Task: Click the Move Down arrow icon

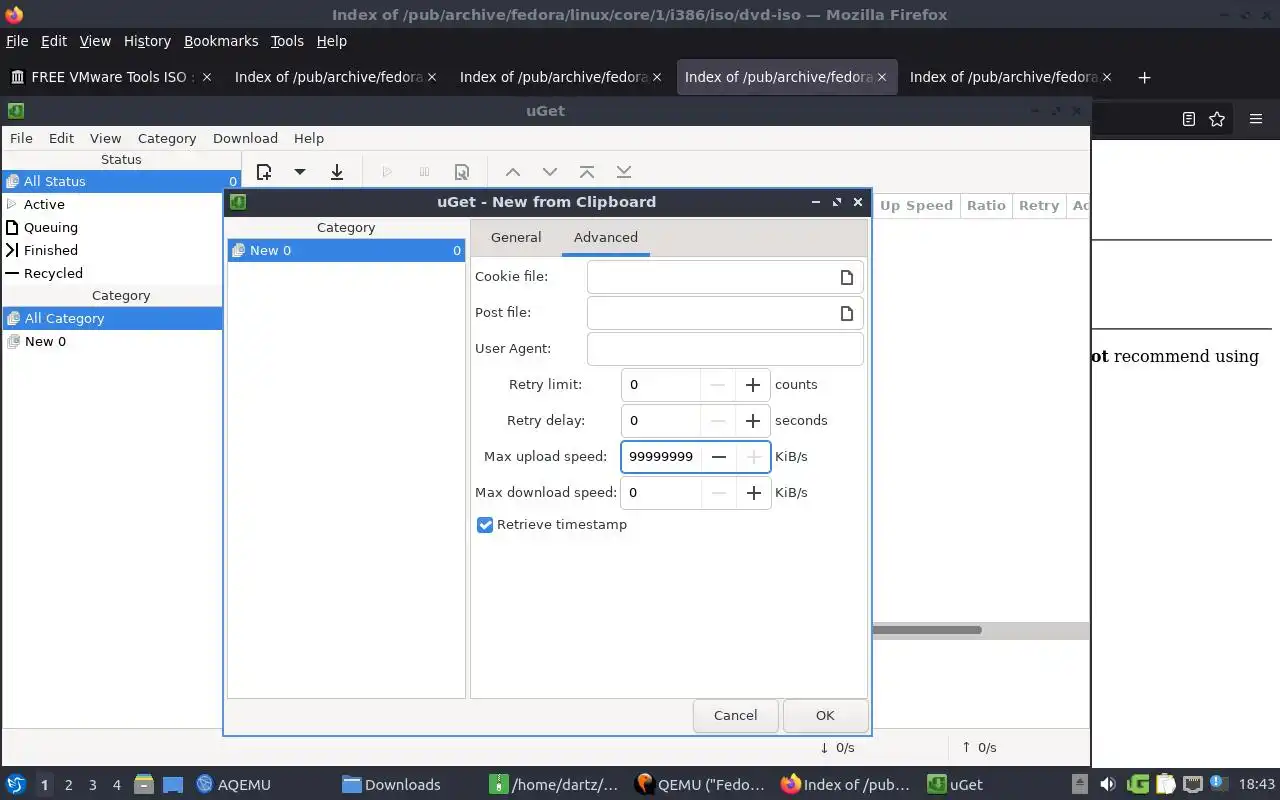Action: 549,172
